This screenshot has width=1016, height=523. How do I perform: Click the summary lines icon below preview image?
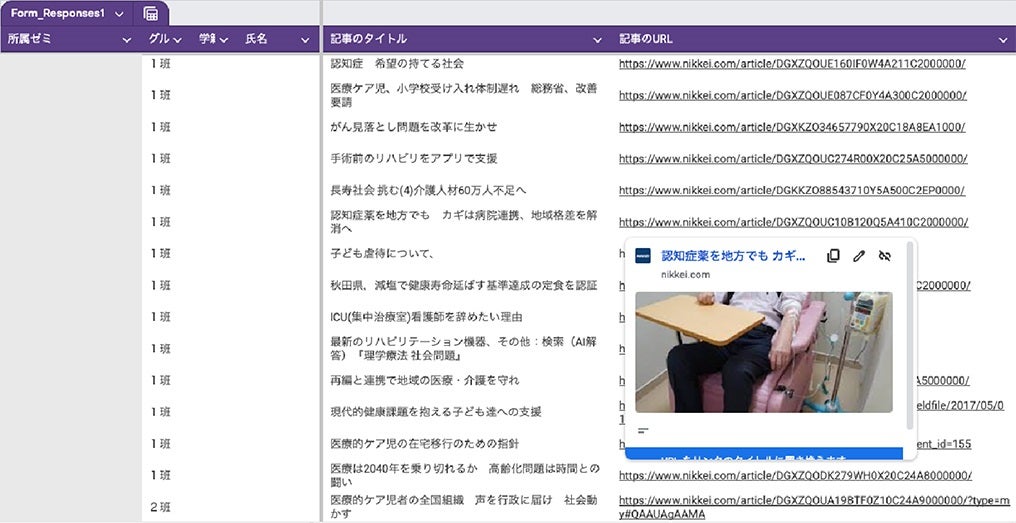643,431
